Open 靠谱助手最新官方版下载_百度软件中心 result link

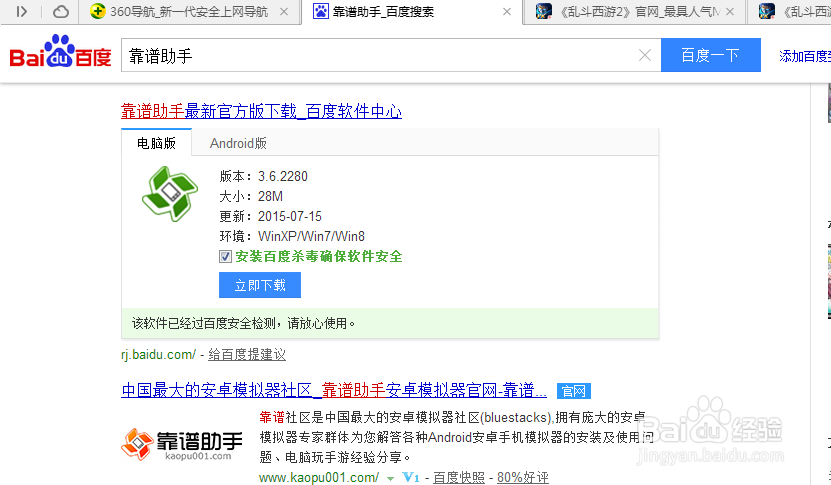tap(261, 111)
